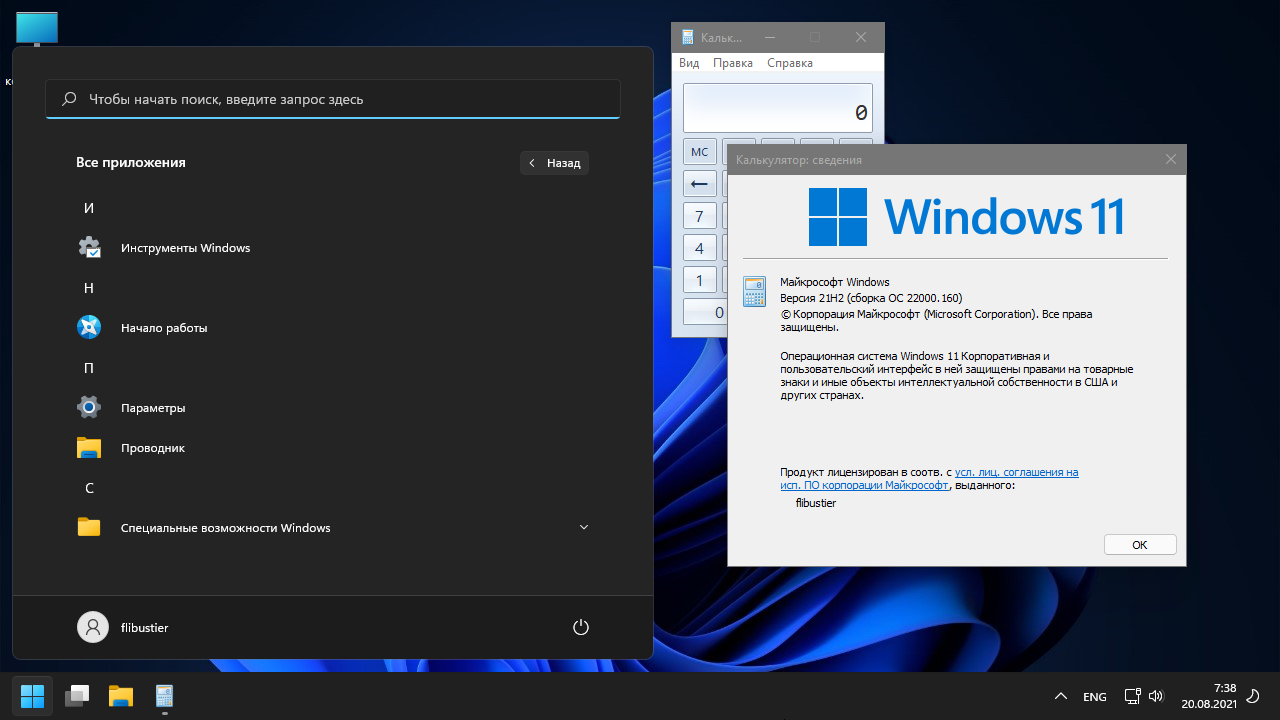Click the Назад back button
The image size is (1280, 720).
coord(554,163)
